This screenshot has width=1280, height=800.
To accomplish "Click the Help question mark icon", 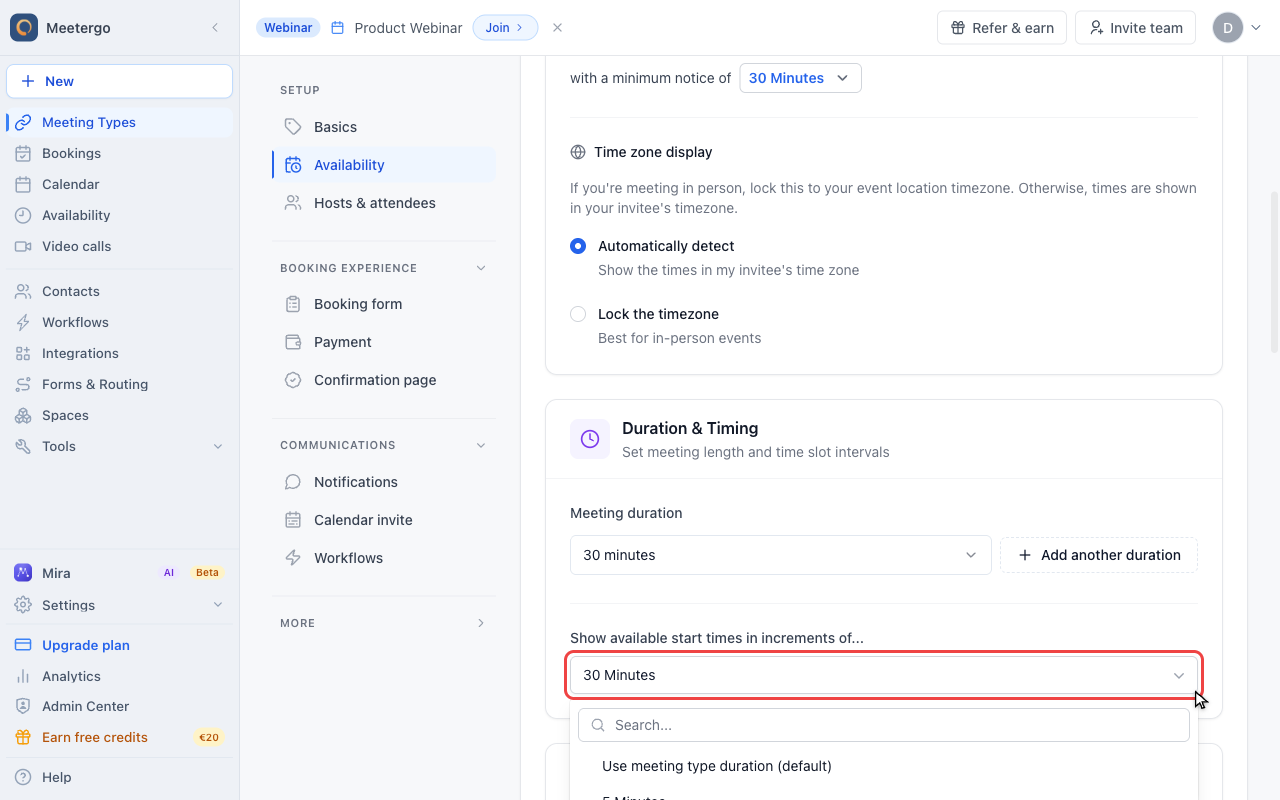I will [23, 777].
